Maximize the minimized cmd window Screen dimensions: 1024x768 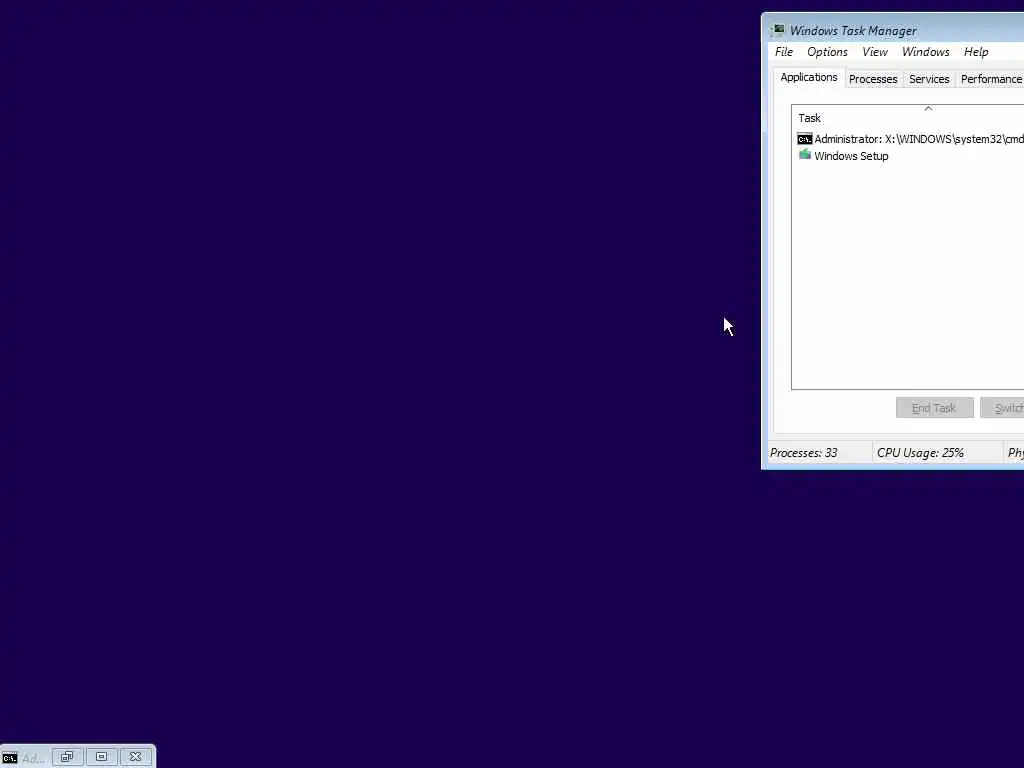pos(101,757)
